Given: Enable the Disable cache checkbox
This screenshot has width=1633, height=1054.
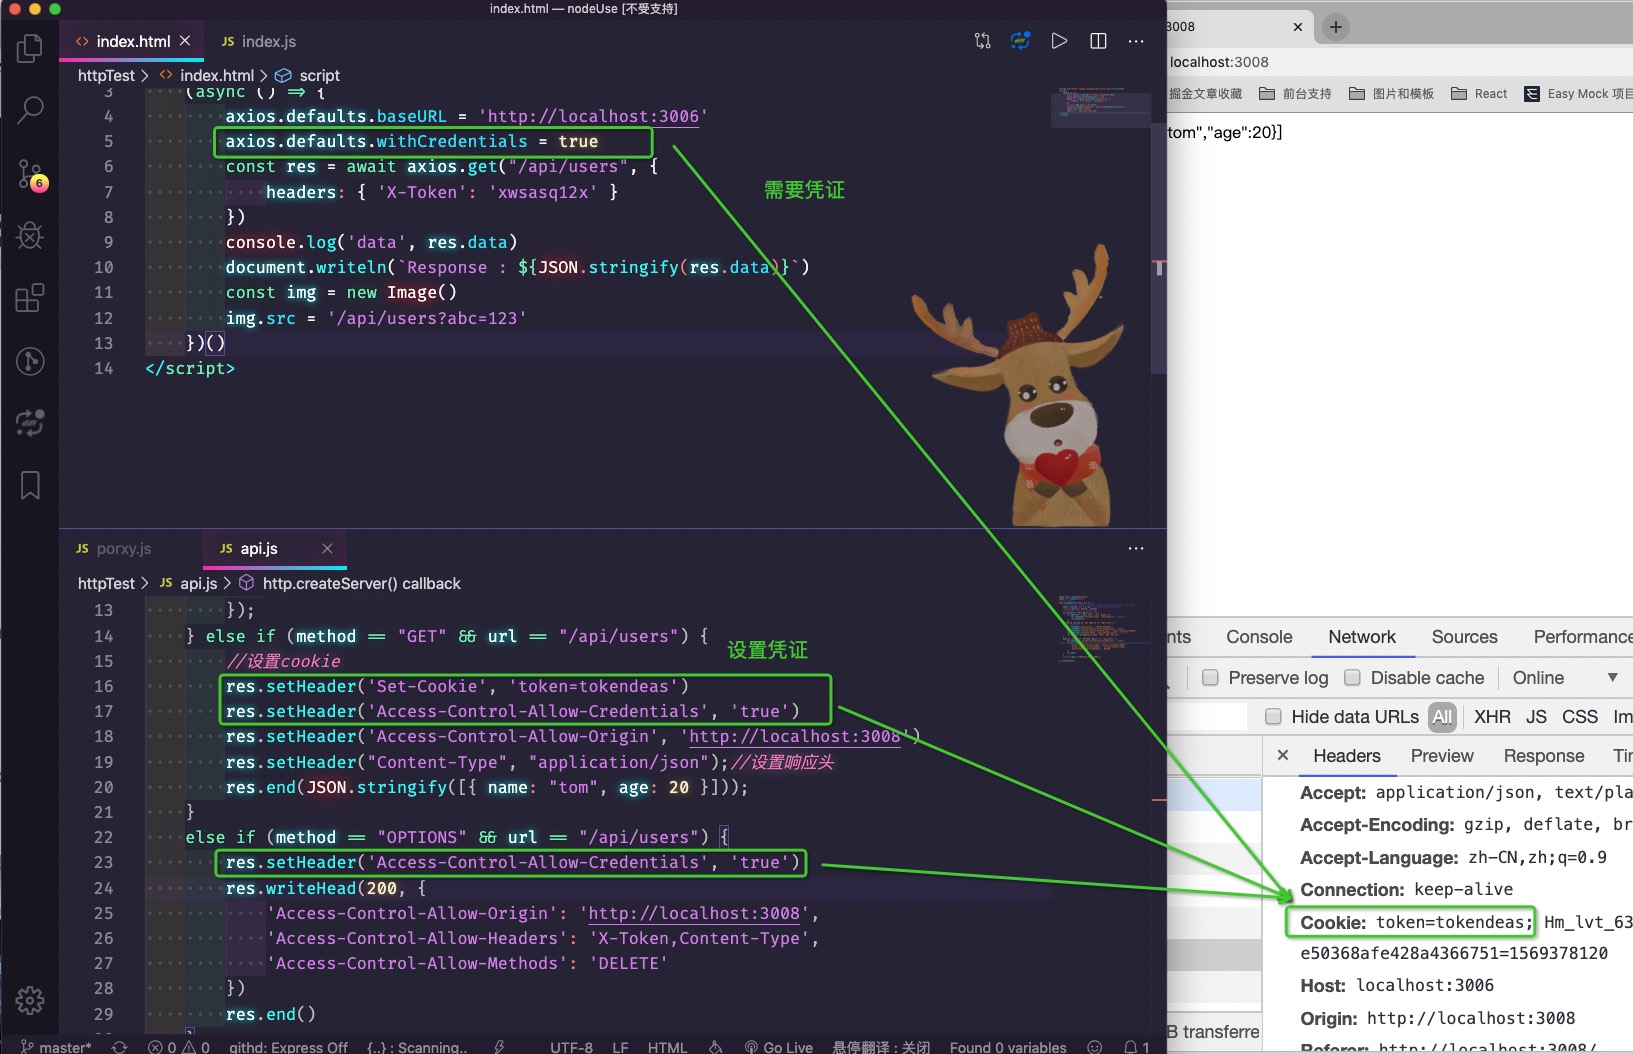Looking at the screenshot, I should tap(1352, 678).
